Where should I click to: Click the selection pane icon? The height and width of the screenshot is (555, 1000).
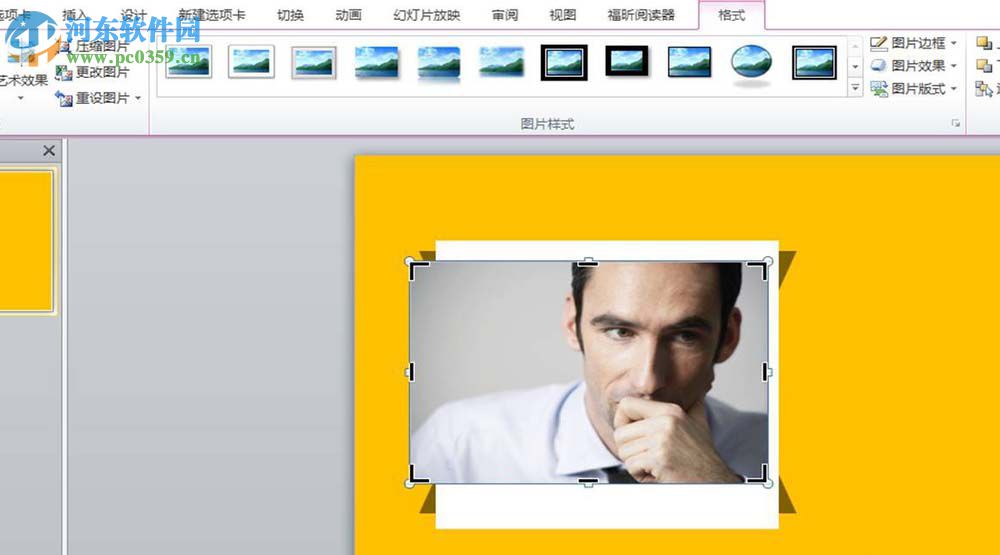(x=984, y=89)
